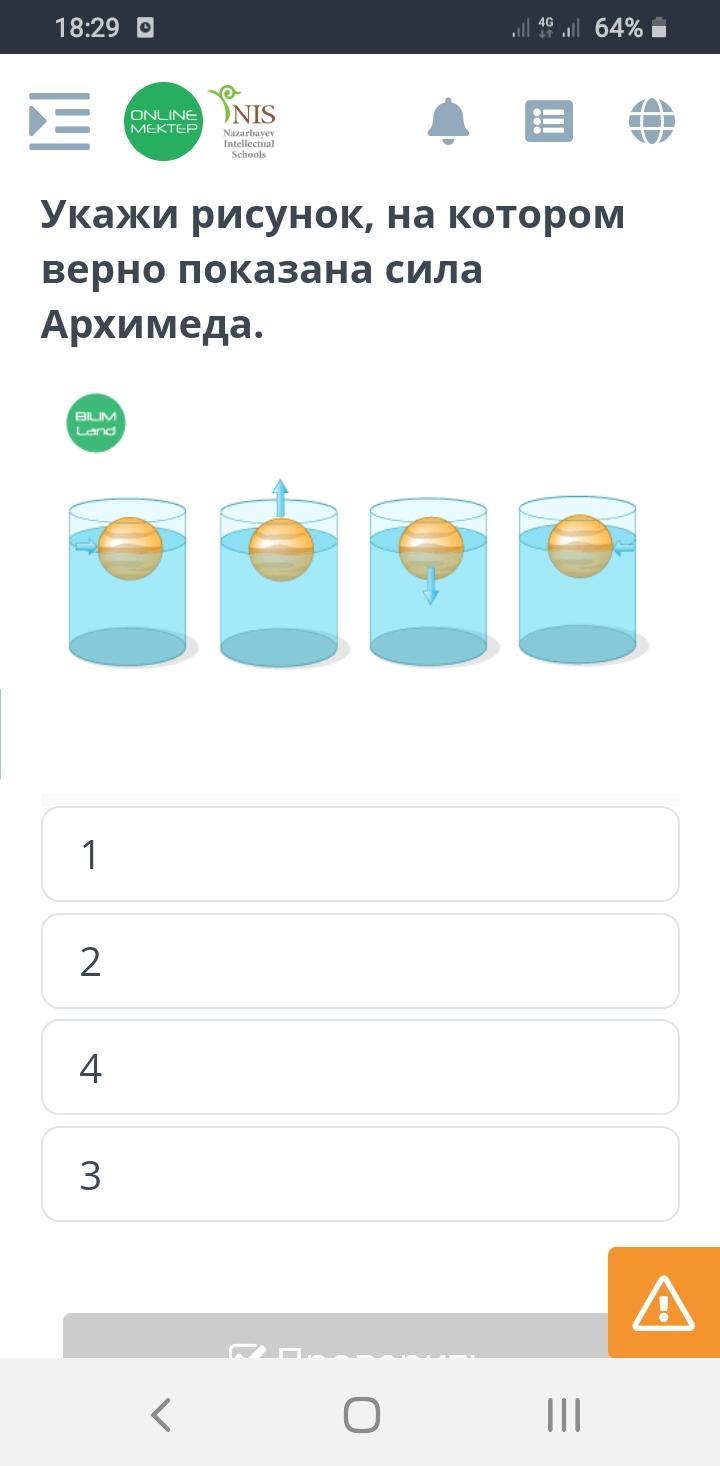Click the Online Mektep green logo

(x=163, y=121)
